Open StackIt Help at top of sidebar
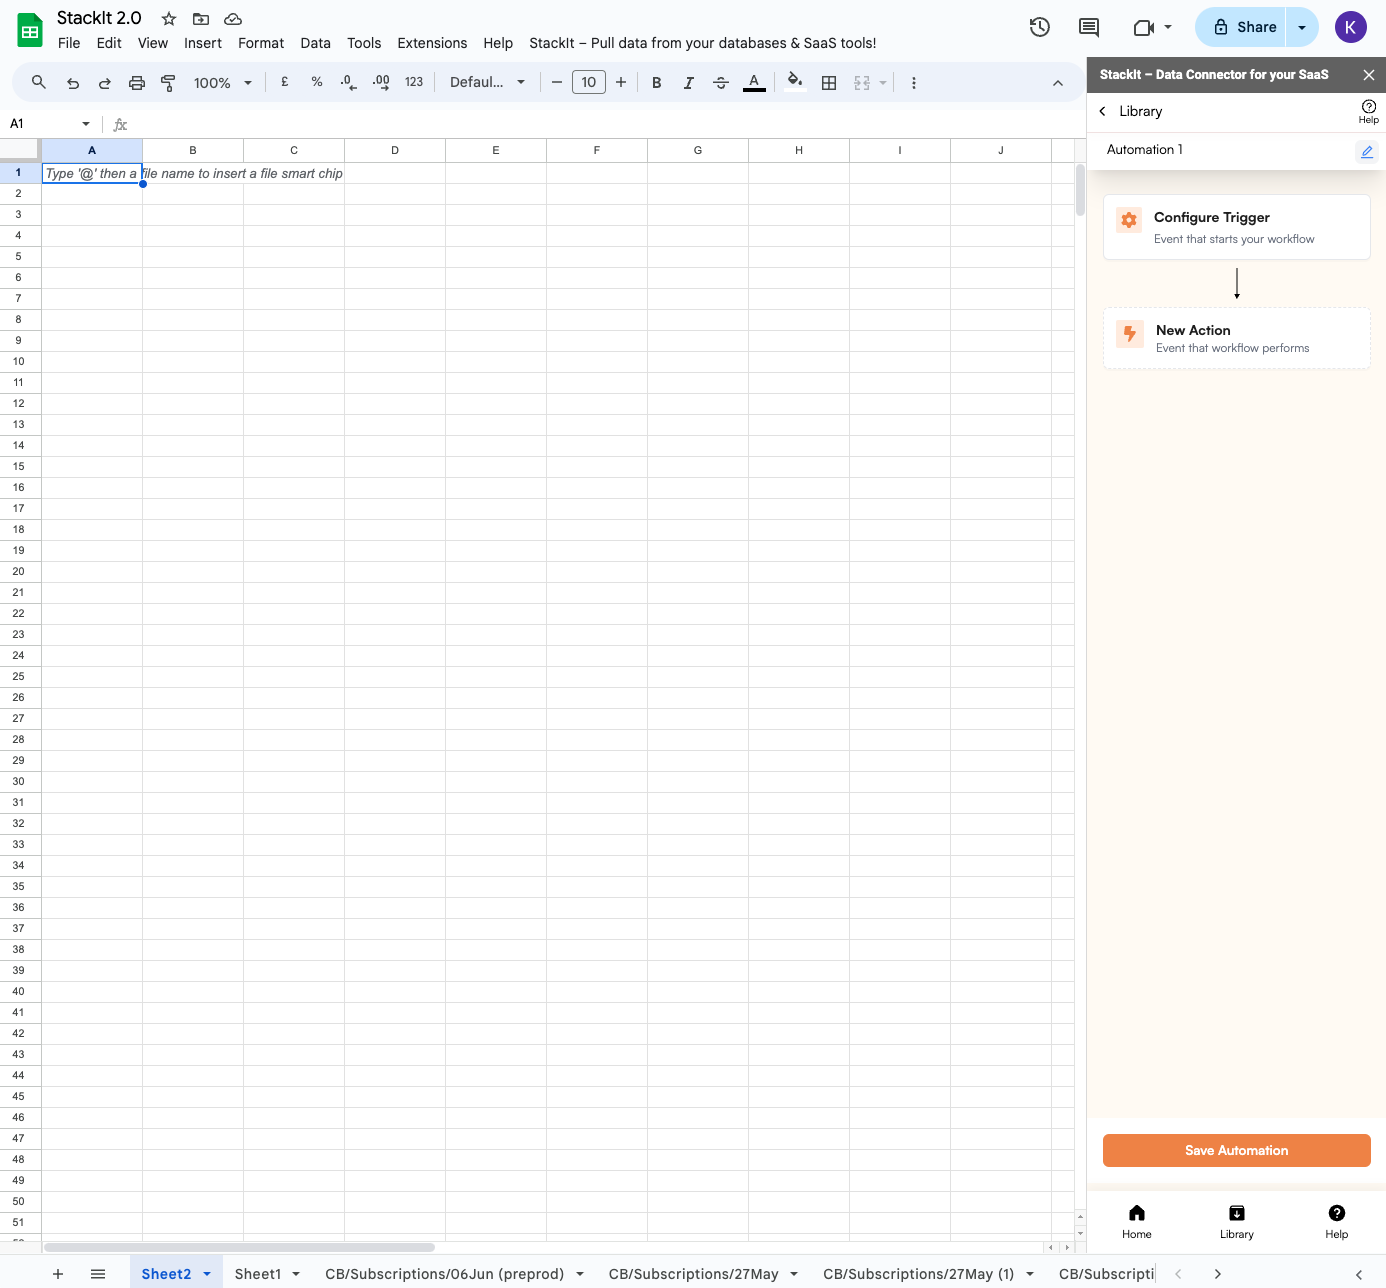The height and width of the screenshot is (1288, 1386). (x=1369, y=111)
